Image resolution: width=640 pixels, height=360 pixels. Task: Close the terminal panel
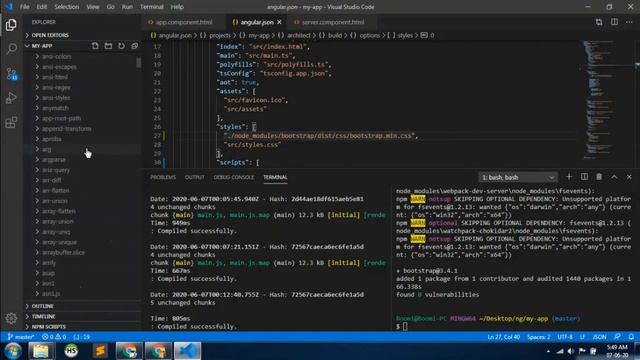tap(629, 177)
